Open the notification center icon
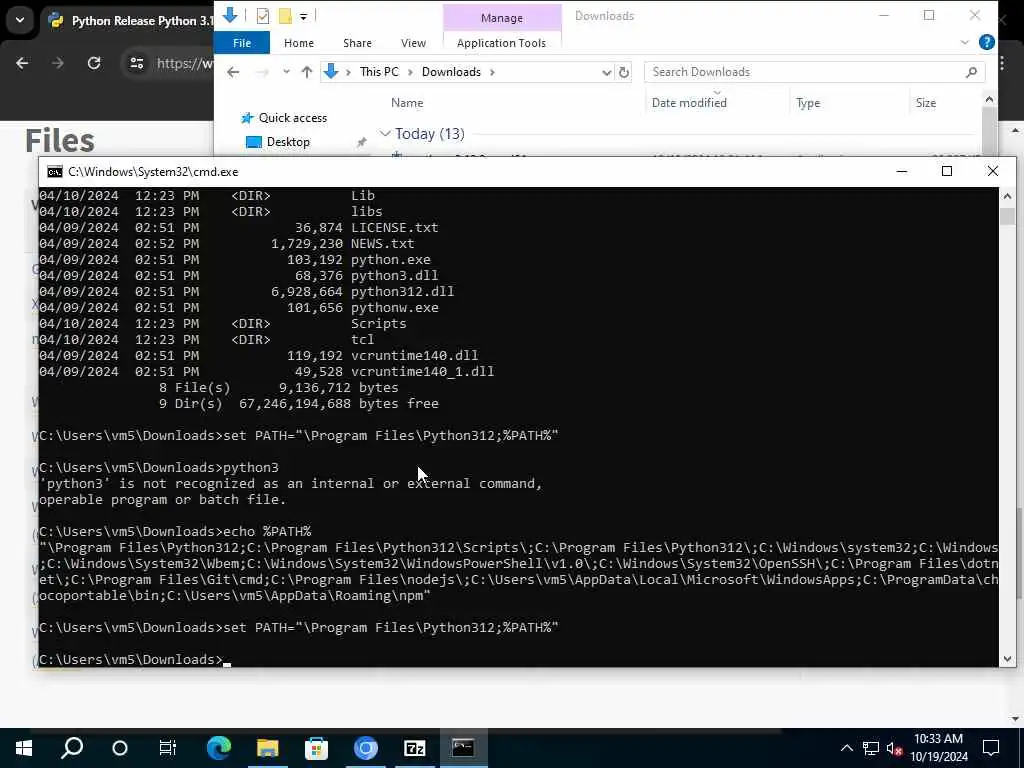Viewport: 1024px width, 768px height. tap(991, 748)
